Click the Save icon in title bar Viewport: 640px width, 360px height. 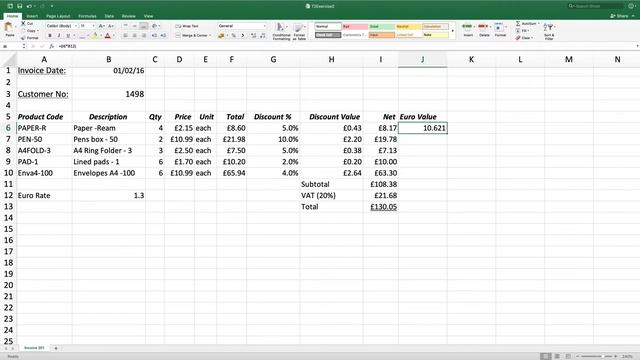coord(19,6)
